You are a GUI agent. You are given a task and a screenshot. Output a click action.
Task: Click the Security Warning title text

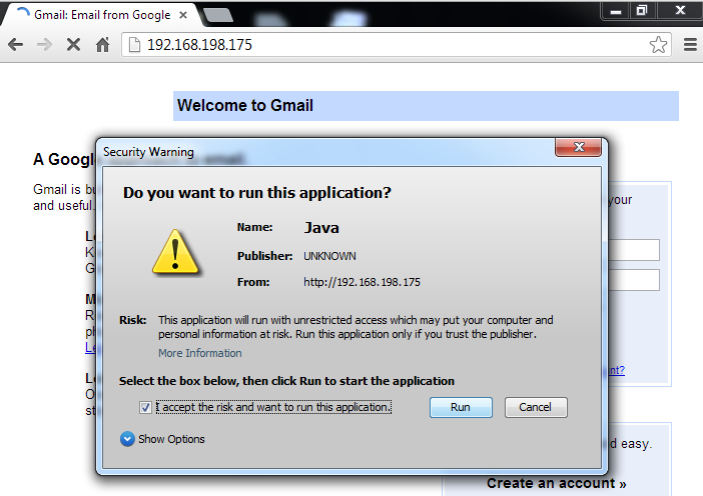[x=148, y=152]
